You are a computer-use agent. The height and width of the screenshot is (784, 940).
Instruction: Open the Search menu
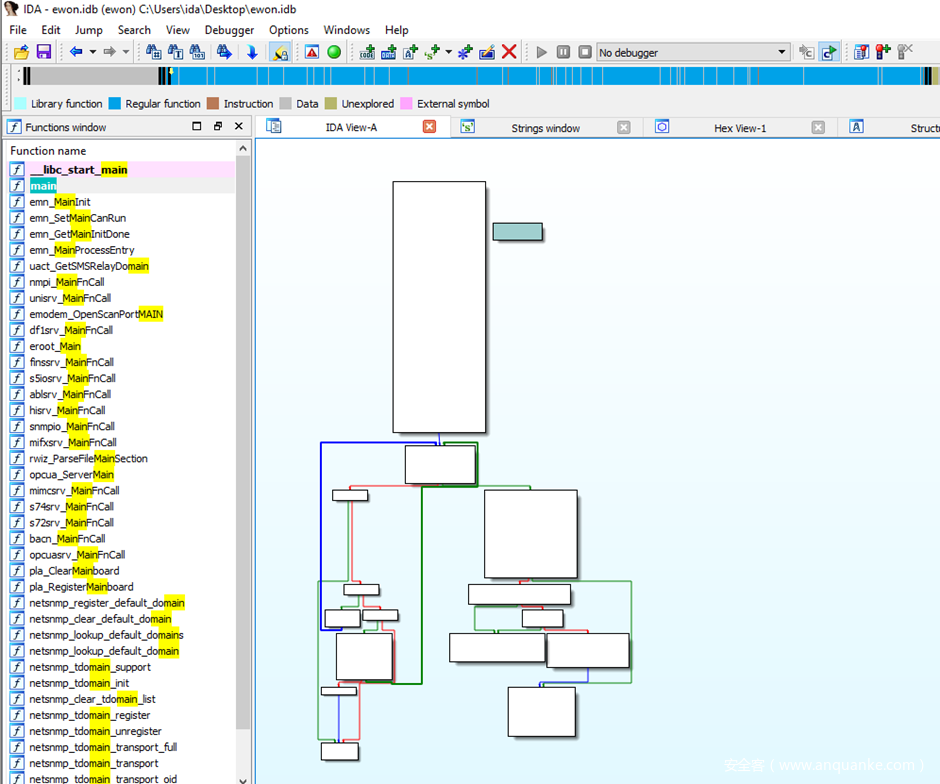coord(134,30)
